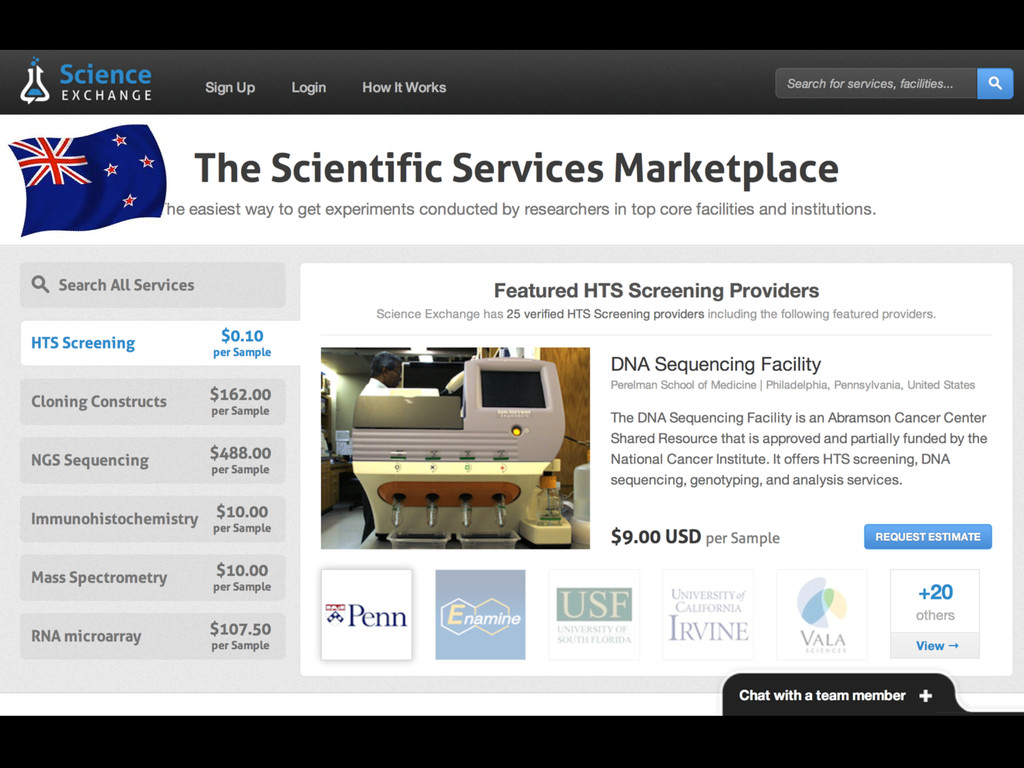Select the Mass Spectrometry service tab

tap(153, 578)
